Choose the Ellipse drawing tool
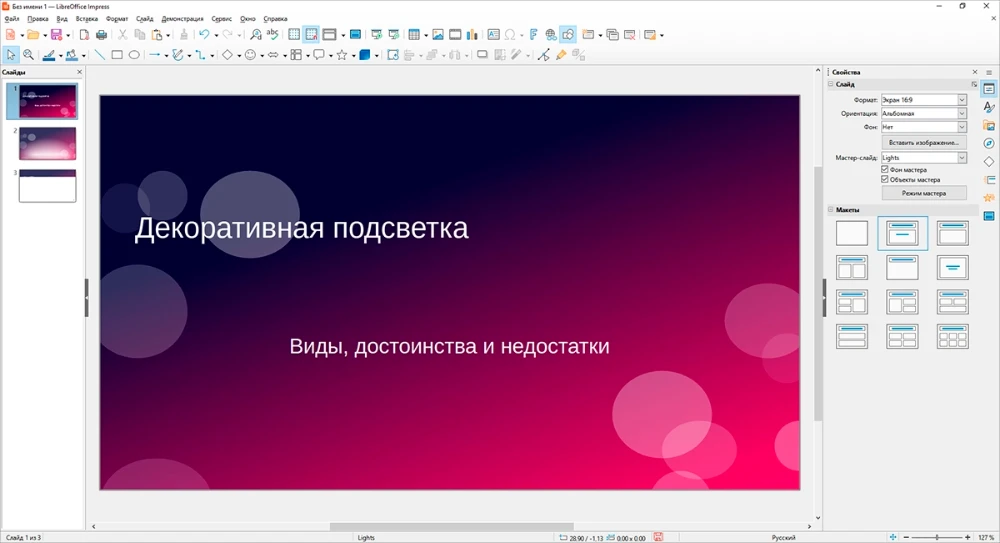 (x=134, y=56)
